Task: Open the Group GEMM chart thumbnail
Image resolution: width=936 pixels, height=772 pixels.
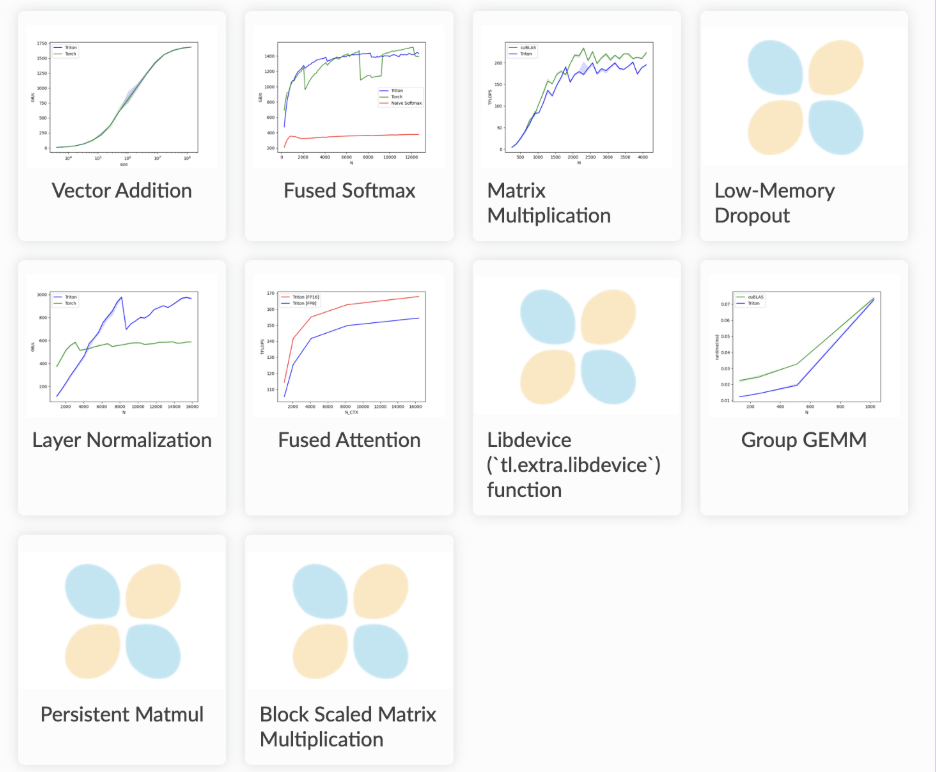Action: click(x=805, y=346)
